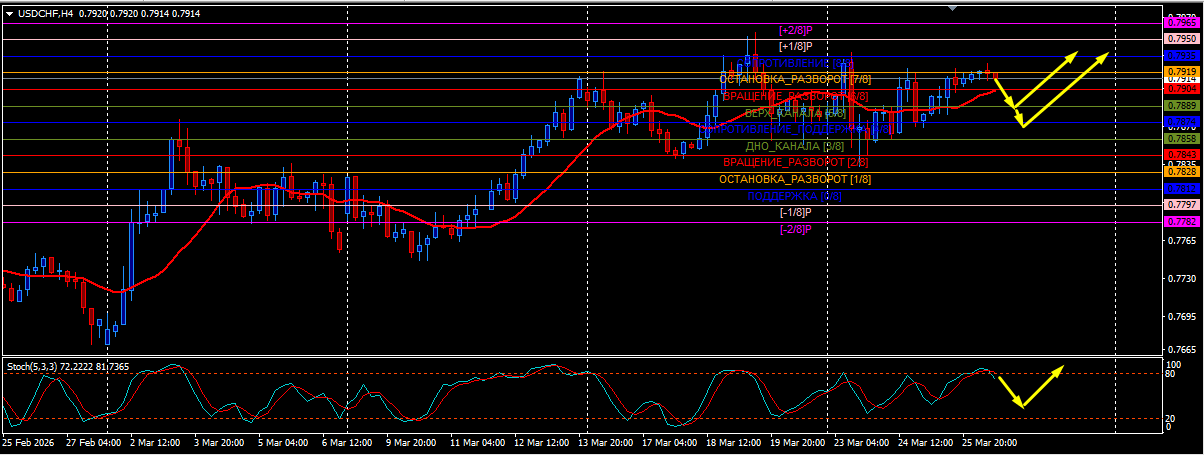Click the chart shift triangle marker at top

point(952,8)
